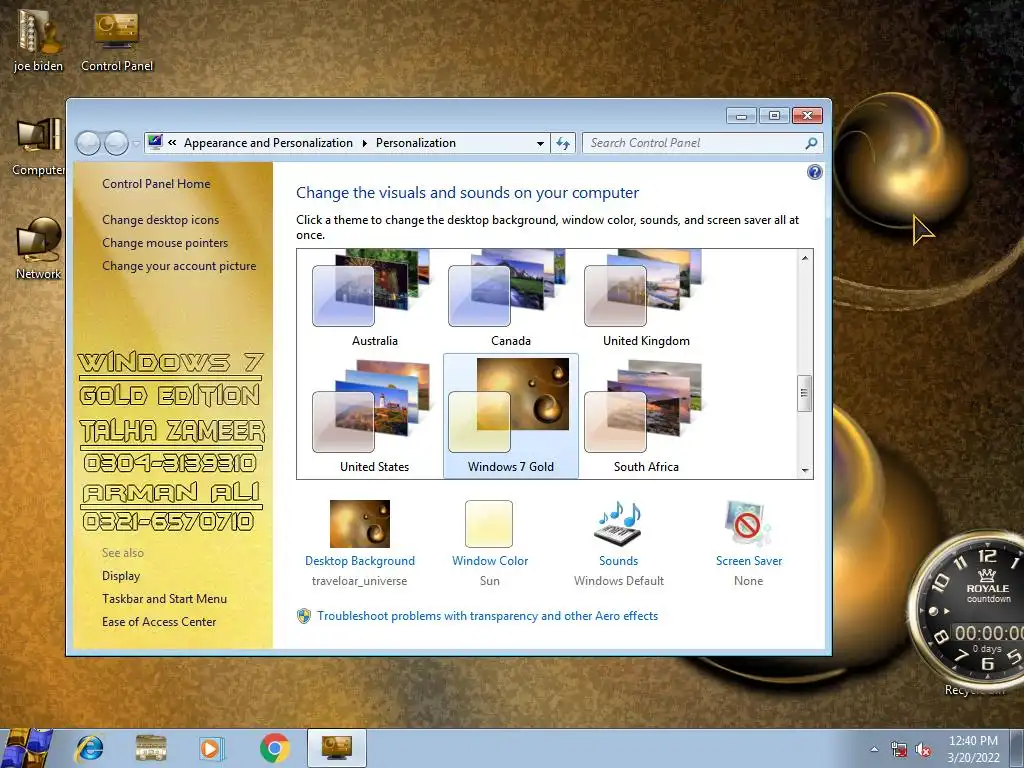Screen dimensions: 1024x768
Task: Launch Internet Explorer from the taskbar
Action: point(89,748)
